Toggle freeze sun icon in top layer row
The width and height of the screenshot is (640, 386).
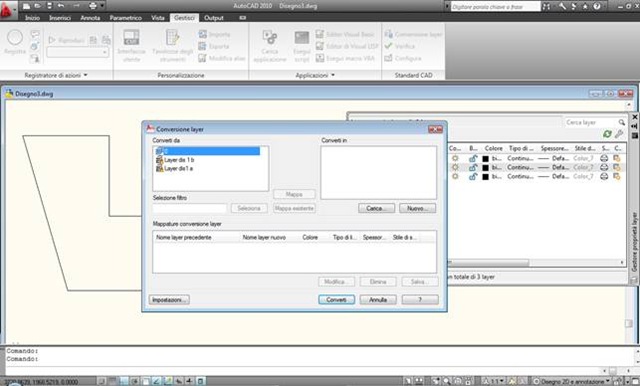[455, 158]
